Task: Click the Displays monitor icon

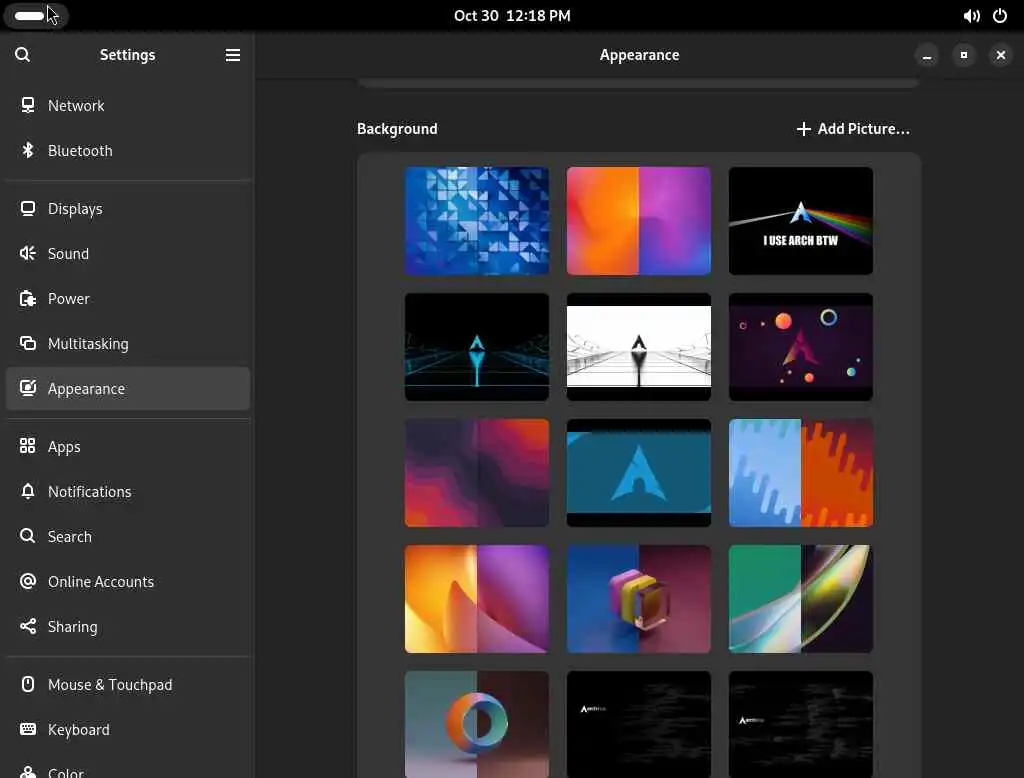Action: pos(27,208)
